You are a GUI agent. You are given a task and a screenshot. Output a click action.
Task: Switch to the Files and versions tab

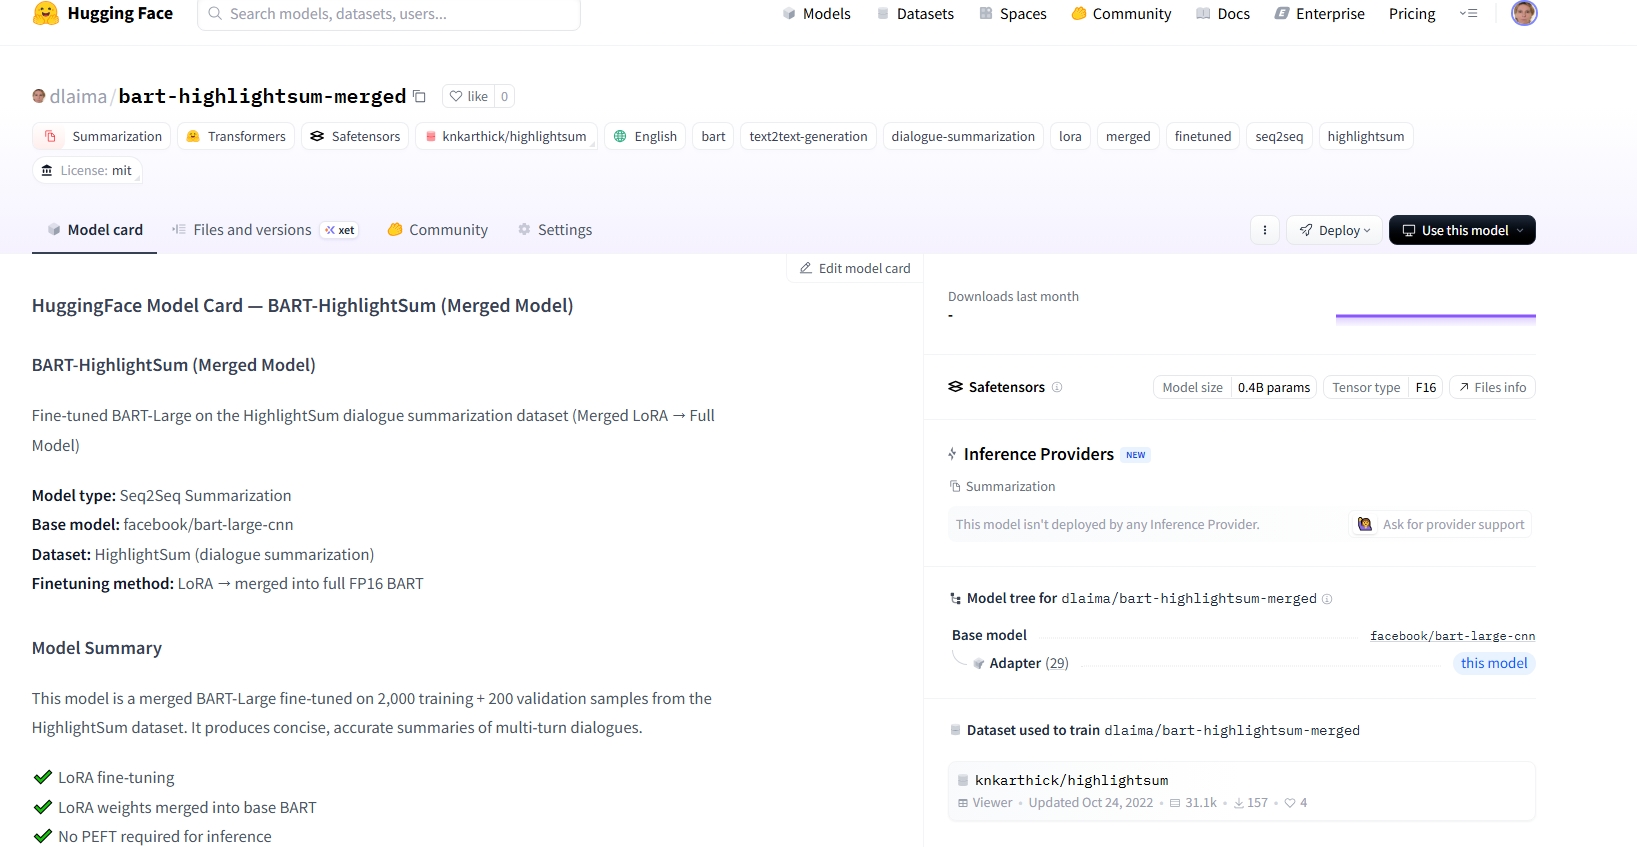[x=252, y=230]
